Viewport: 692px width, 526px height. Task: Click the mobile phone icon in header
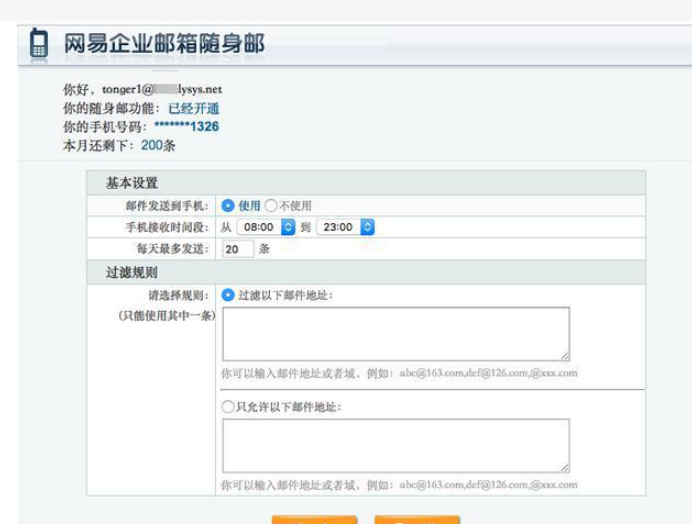pyautogui.click(x=38, y=43)
